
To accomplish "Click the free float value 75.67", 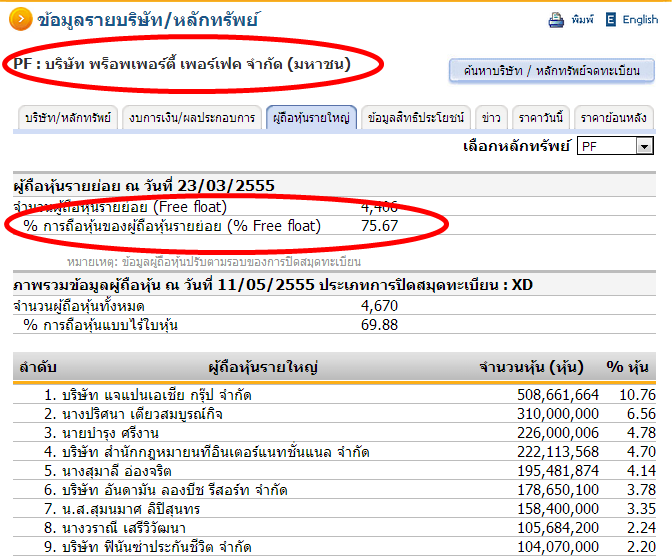I will 379,225.
